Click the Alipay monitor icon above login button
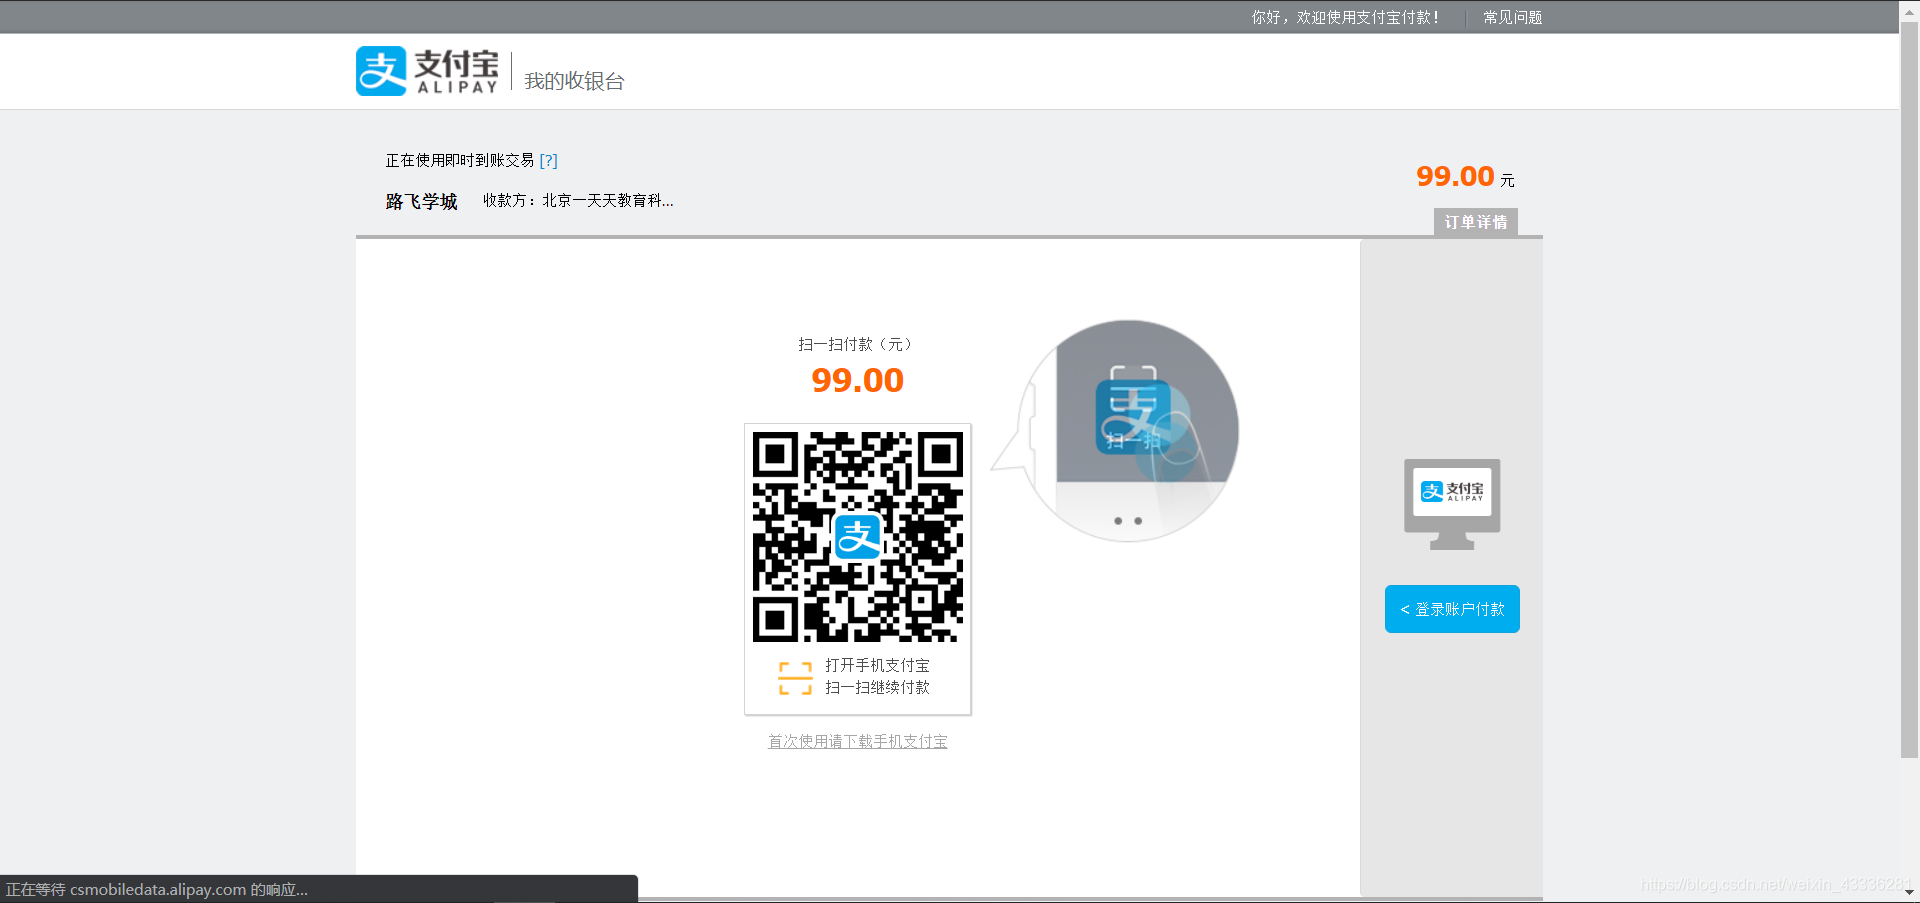The image size is (1920, 903). pyautogui.click(x=1452, y=504)
